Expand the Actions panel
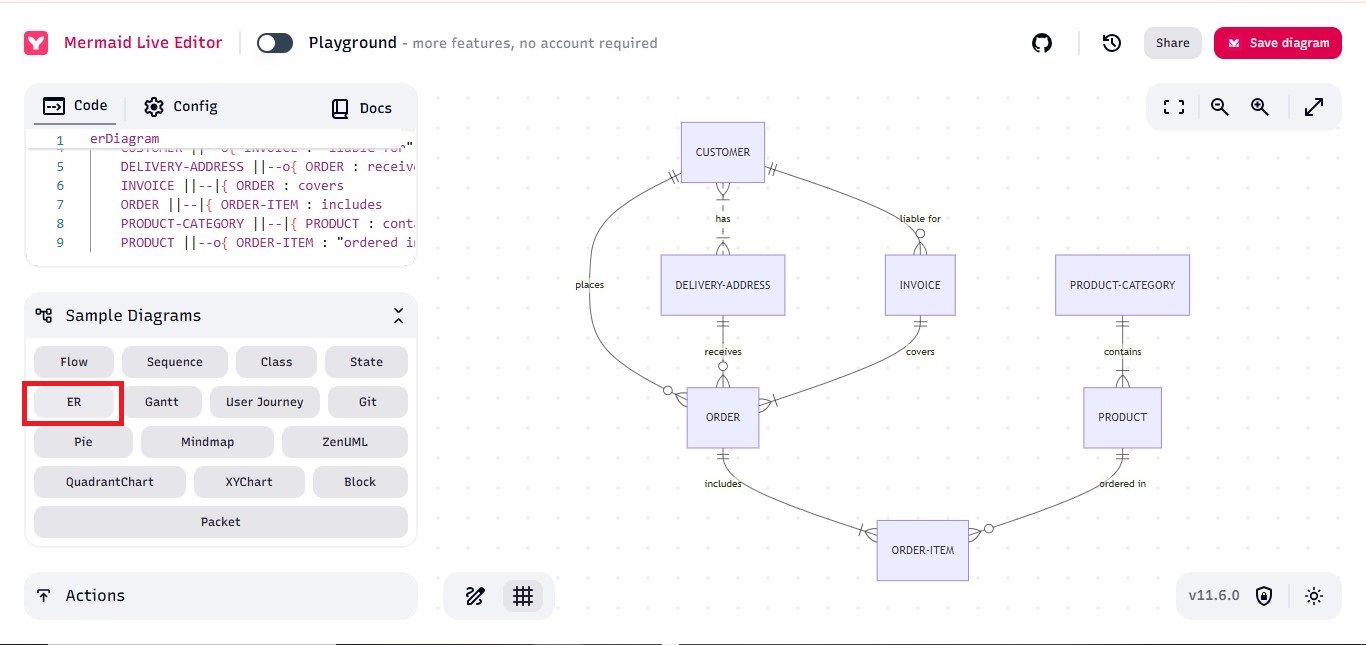The width and height of the screenshot is (1366, 645). coord(221,596)
